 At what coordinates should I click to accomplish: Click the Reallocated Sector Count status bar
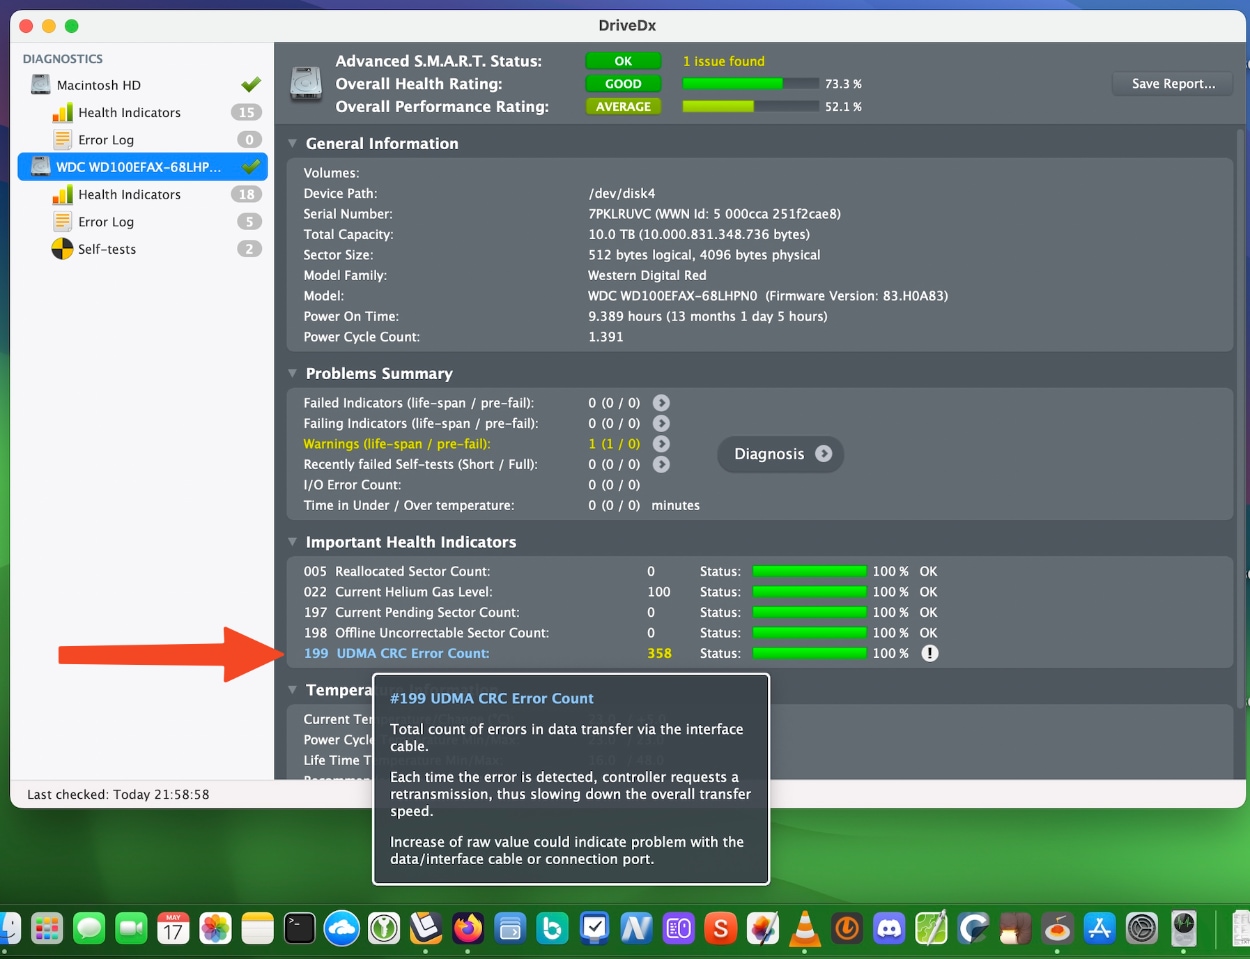pos(809,572)
